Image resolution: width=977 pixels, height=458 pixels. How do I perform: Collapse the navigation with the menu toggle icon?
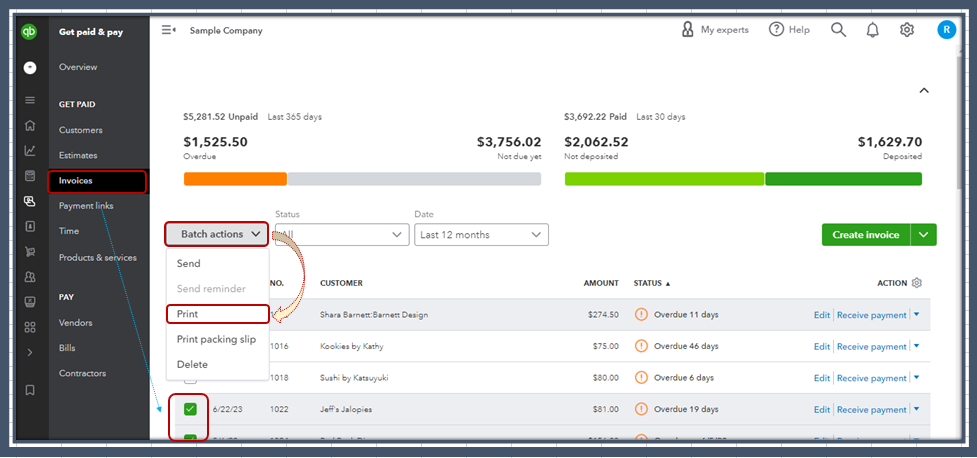pos(168,30)
